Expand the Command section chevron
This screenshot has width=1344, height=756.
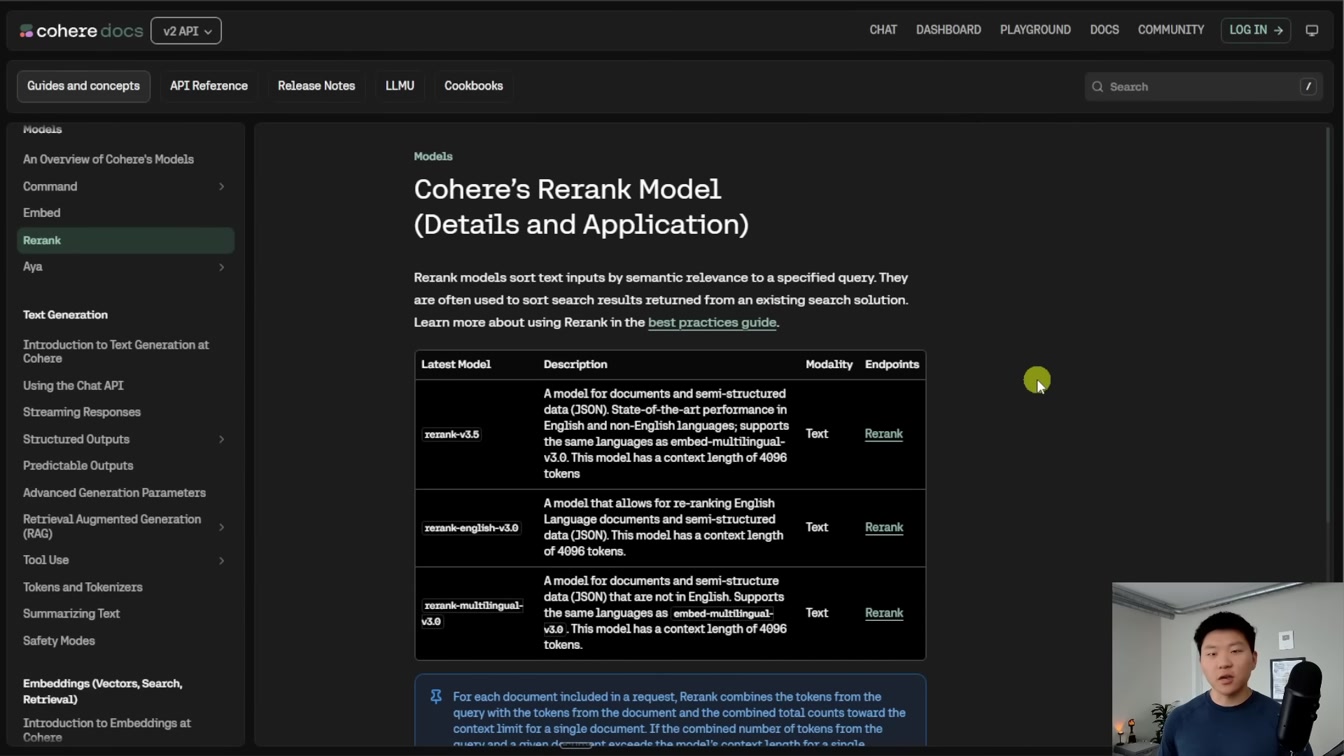pos(221,187)
